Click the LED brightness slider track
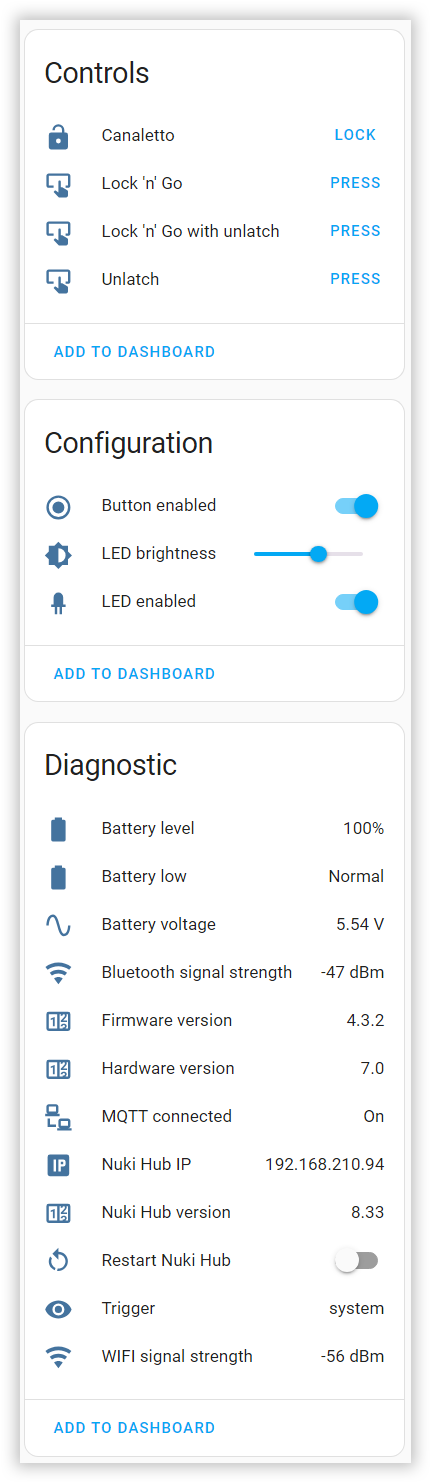Image resolution: width=431 pixels, height=1483 pixels. click(308, 554)
